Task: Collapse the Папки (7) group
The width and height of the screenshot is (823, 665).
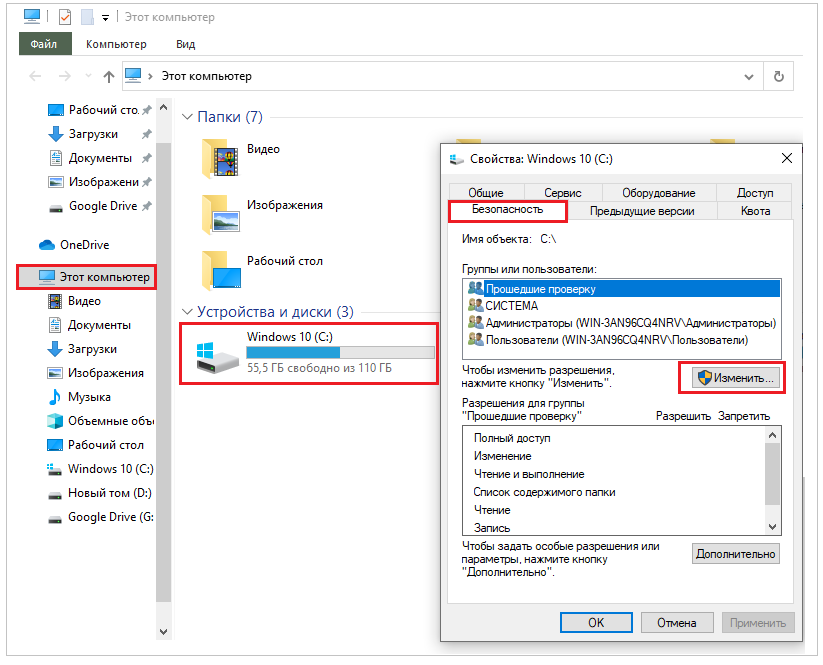Action: pos(187,117)
